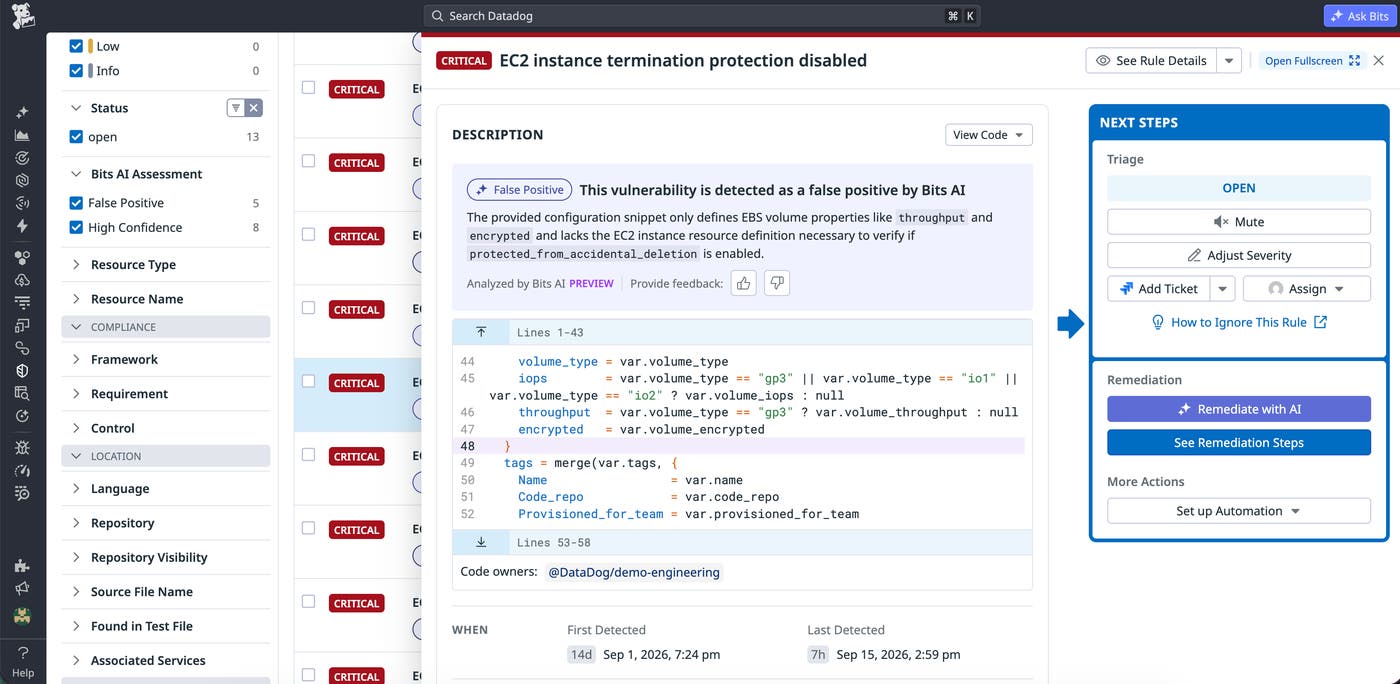Open How to Ignore This Rule link
This screenshot has width=1400, height=684.
1239,322
